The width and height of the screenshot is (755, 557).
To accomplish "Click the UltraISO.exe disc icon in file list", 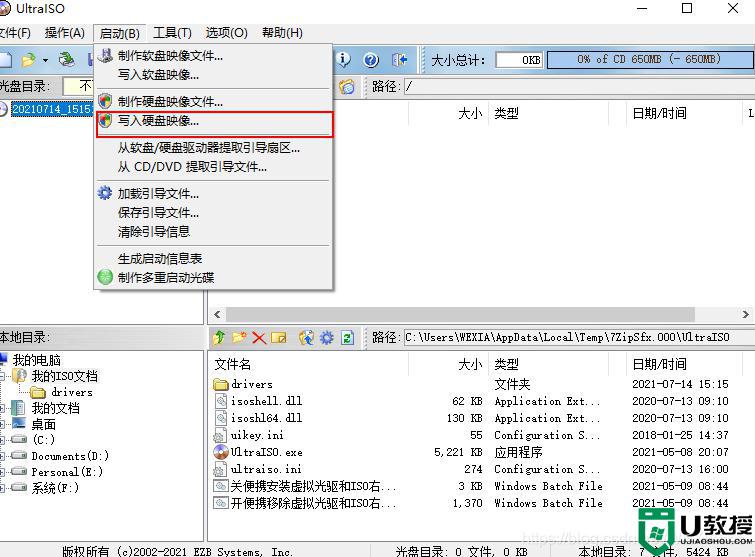I will tap(221, 452).
